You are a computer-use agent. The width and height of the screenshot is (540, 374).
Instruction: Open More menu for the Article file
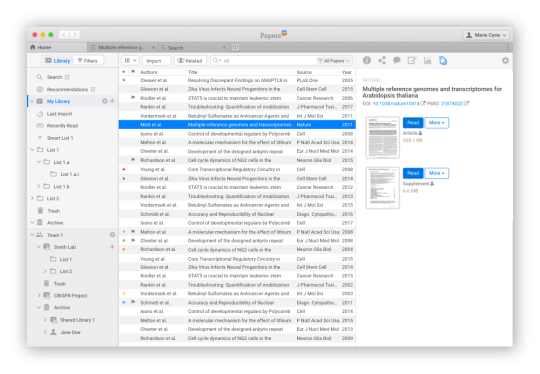coord(437,123)
